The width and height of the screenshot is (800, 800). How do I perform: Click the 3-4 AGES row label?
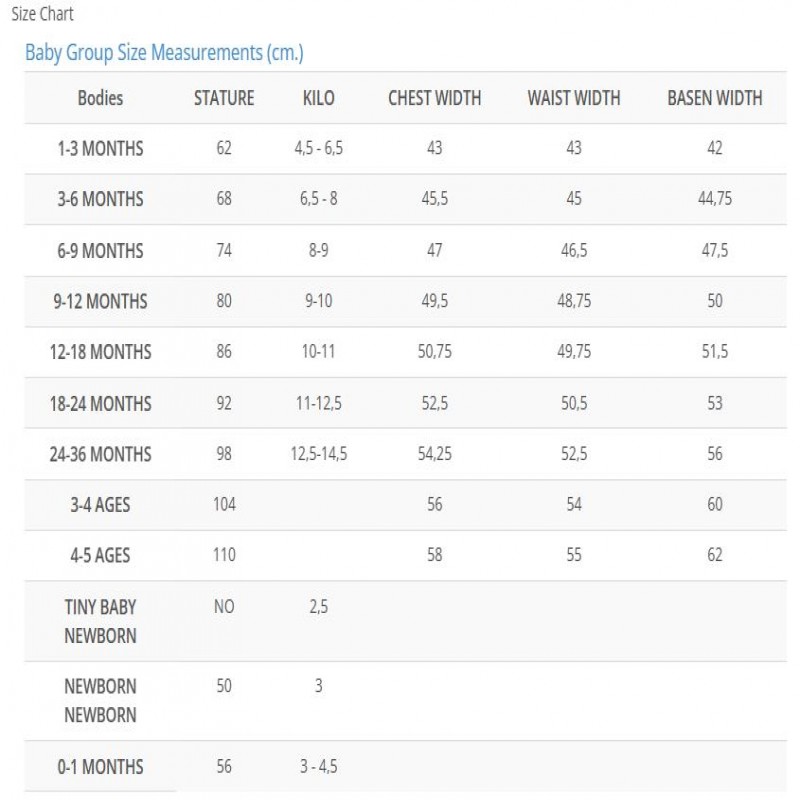coord(100,505)
